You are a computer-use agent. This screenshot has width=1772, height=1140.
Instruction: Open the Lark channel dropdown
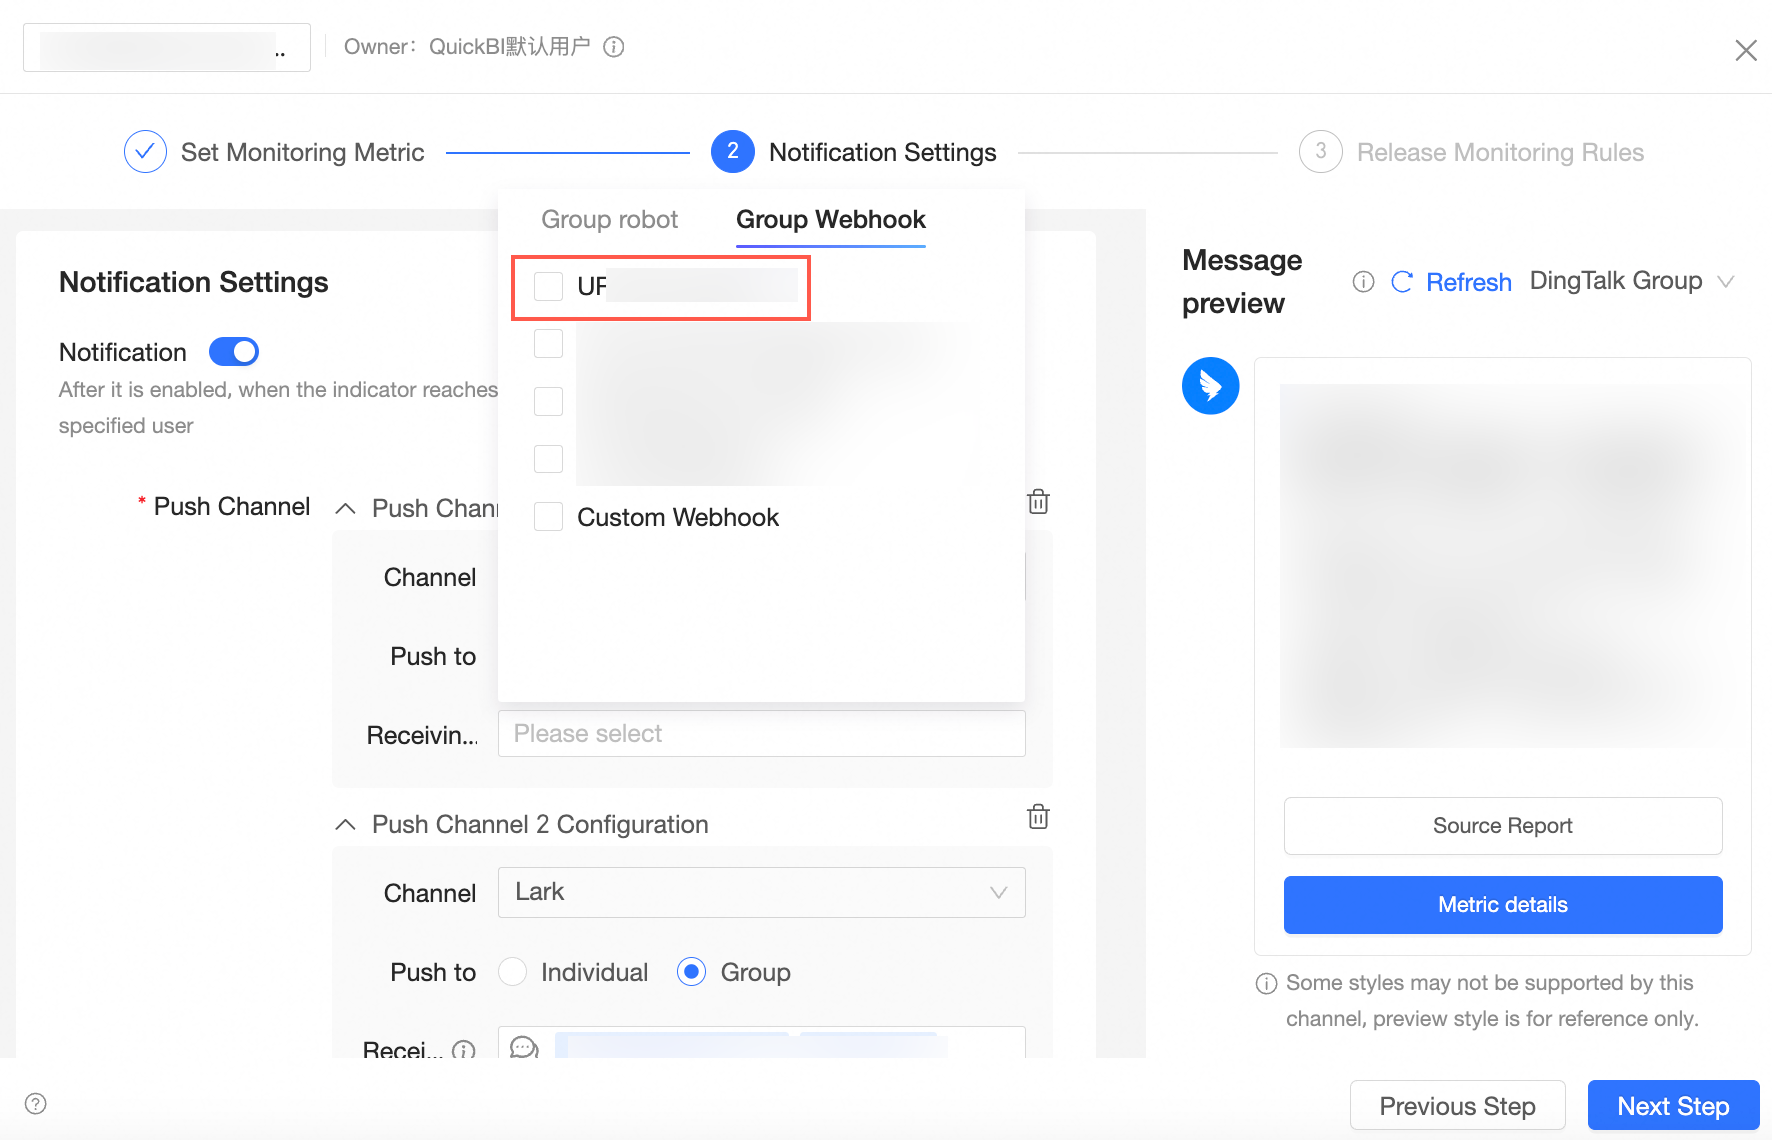pyautogui.click(x=762, y=892)
